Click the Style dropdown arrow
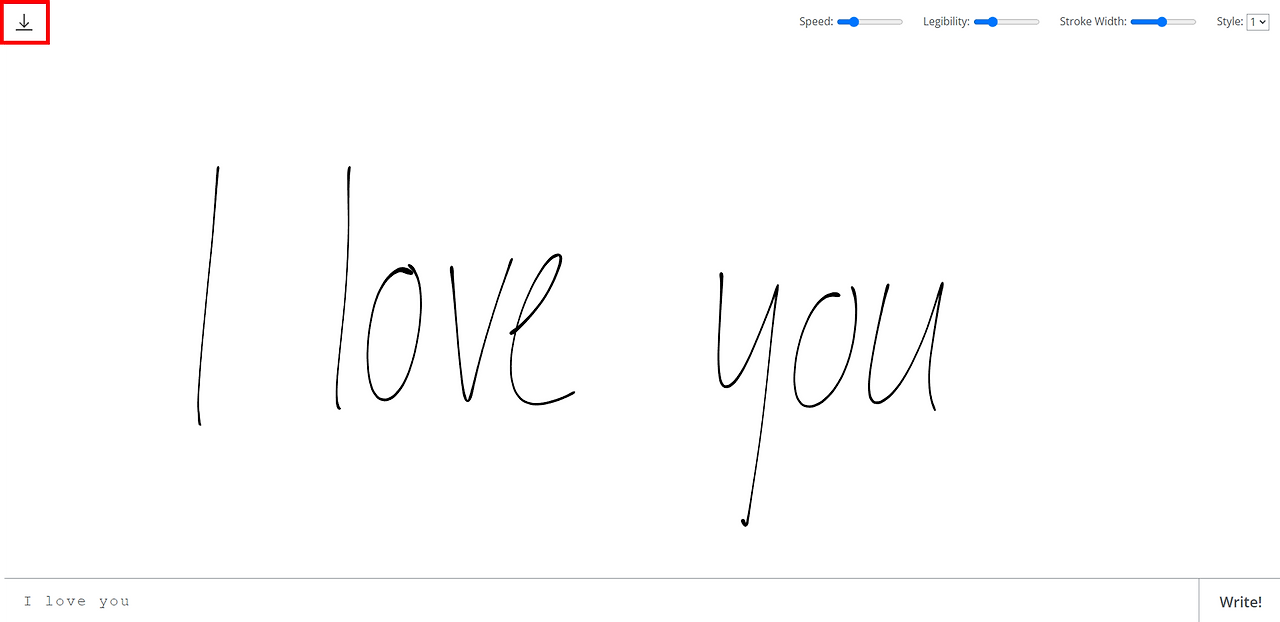The width and height of the screenshot is (1280, 622). (1262, 21)
